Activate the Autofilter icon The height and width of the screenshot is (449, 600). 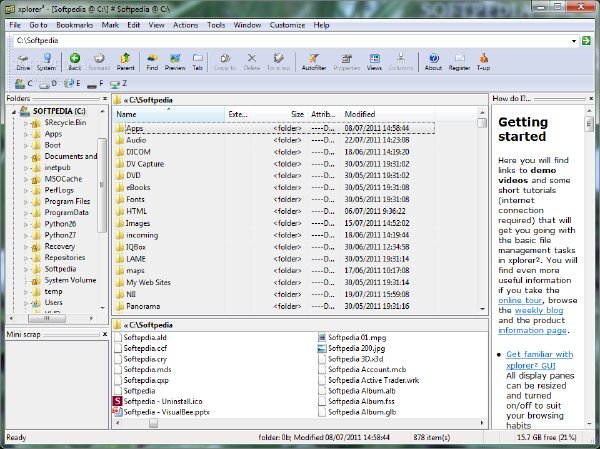pos(314,62)
